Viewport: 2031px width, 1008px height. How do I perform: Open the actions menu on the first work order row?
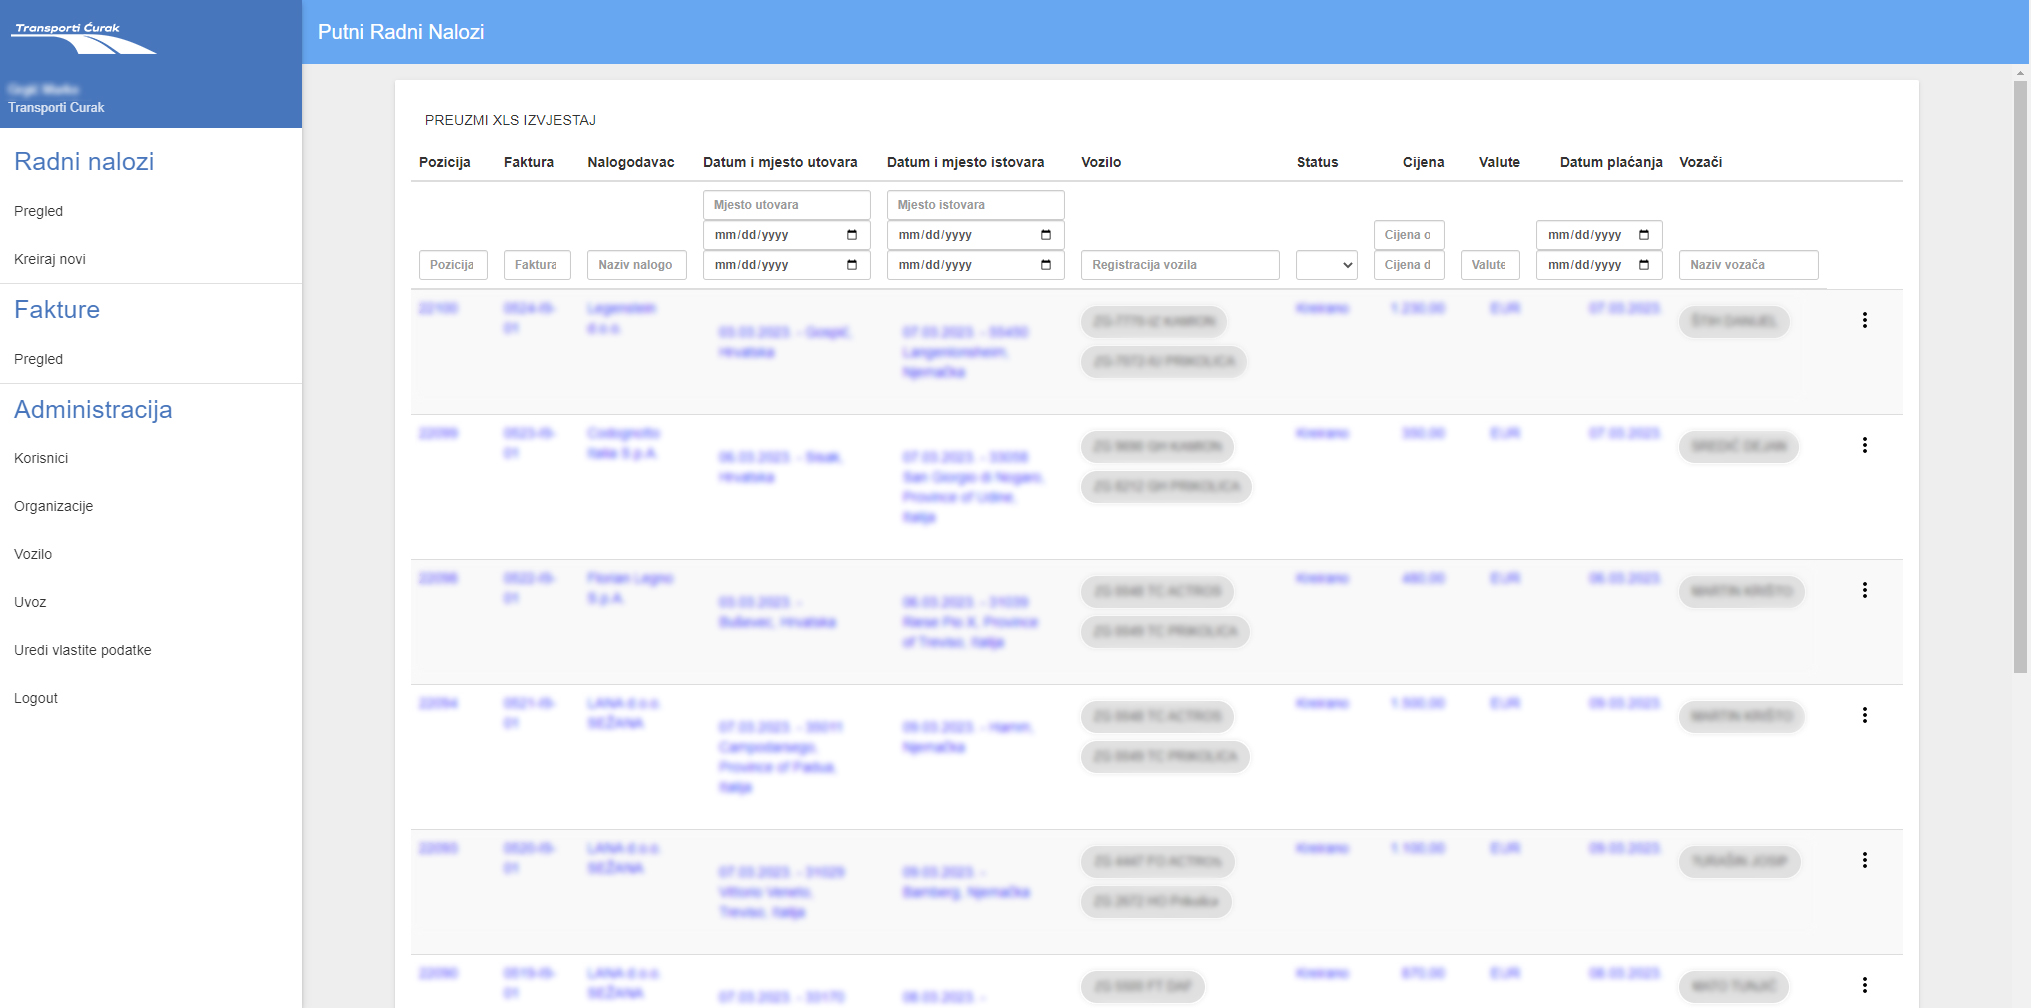(1865, 320)
